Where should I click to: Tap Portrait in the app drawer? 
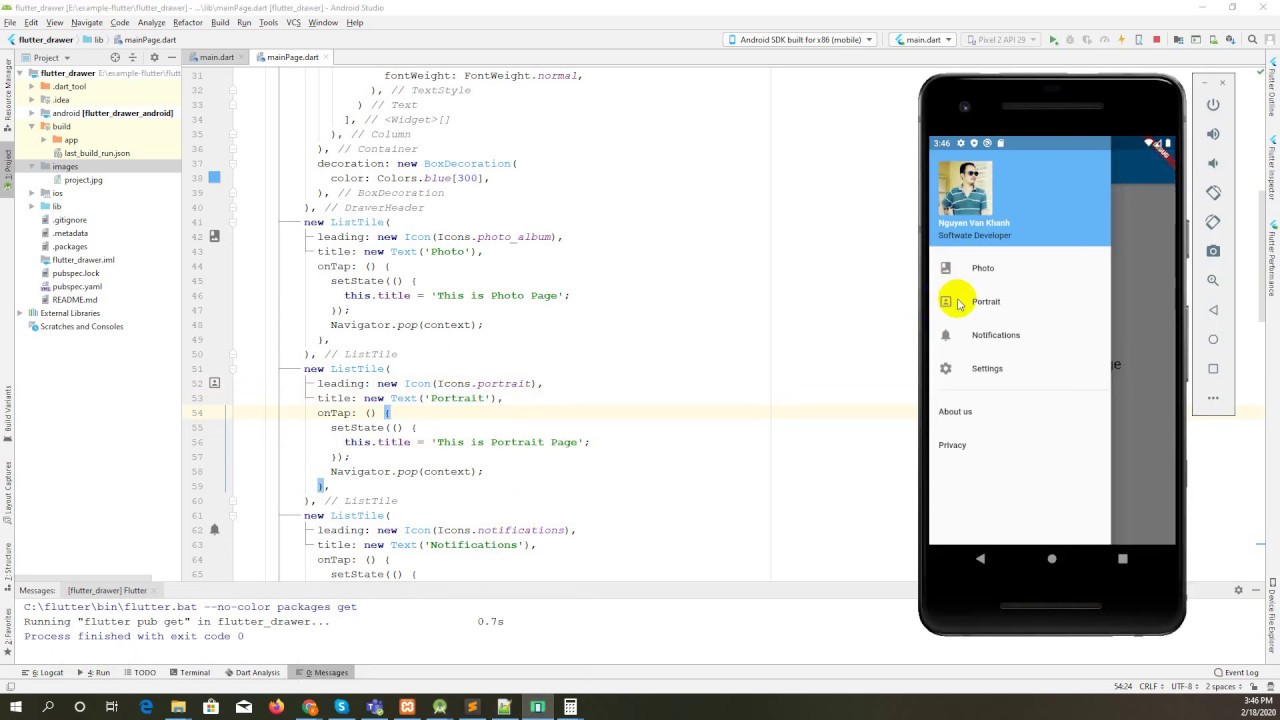[x=1020, y=301]
